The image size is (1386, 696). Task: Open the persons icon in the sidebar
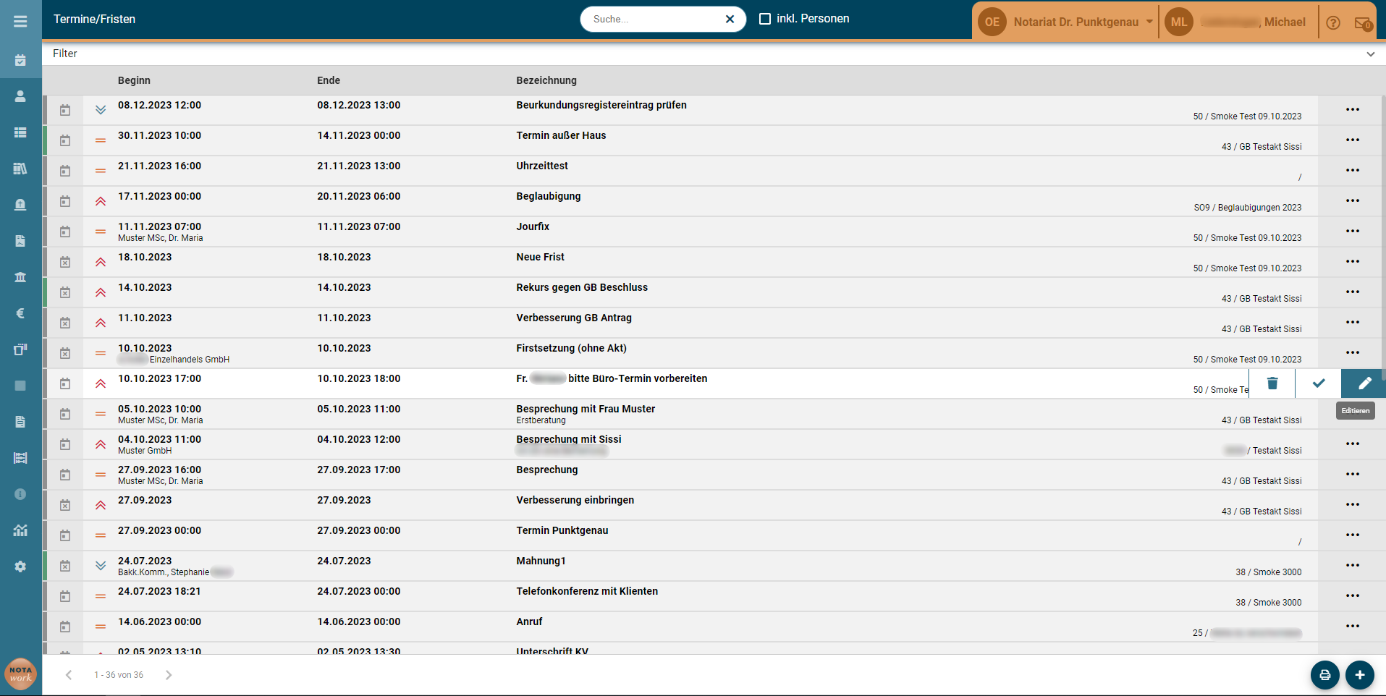[20, 96]
